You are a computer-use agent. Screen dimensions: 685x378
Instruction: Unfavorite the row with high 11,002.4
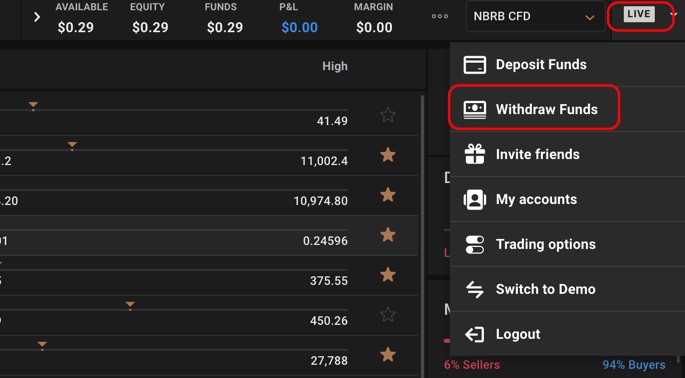click(x=388, y=155)
